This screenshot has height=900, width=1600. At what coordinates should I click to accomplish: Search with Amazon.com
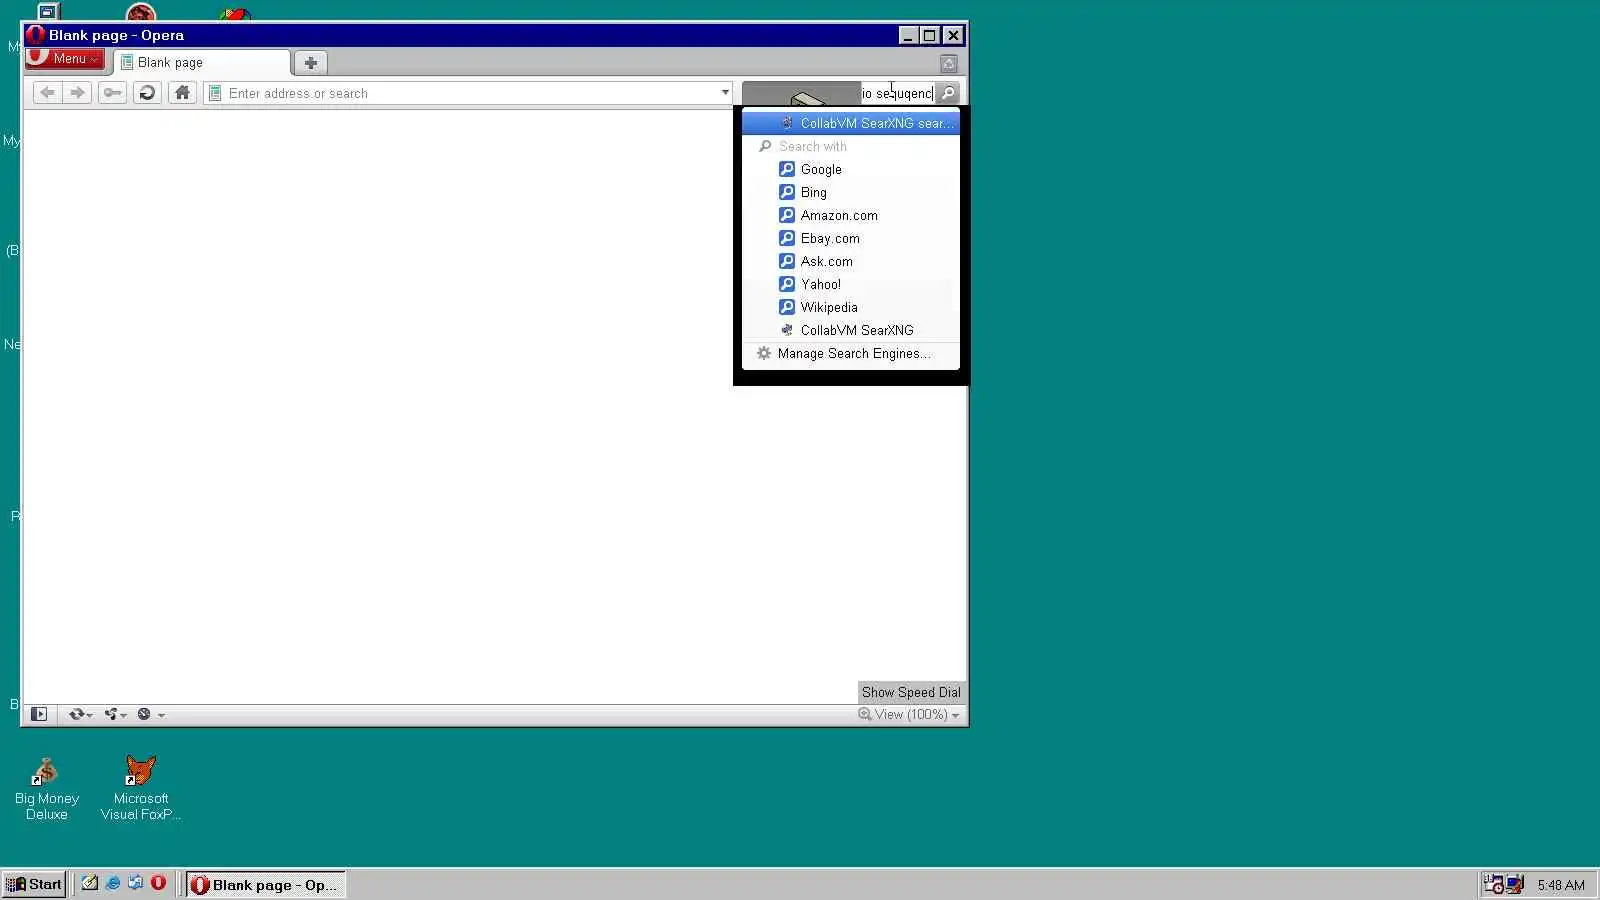[851, 215]
